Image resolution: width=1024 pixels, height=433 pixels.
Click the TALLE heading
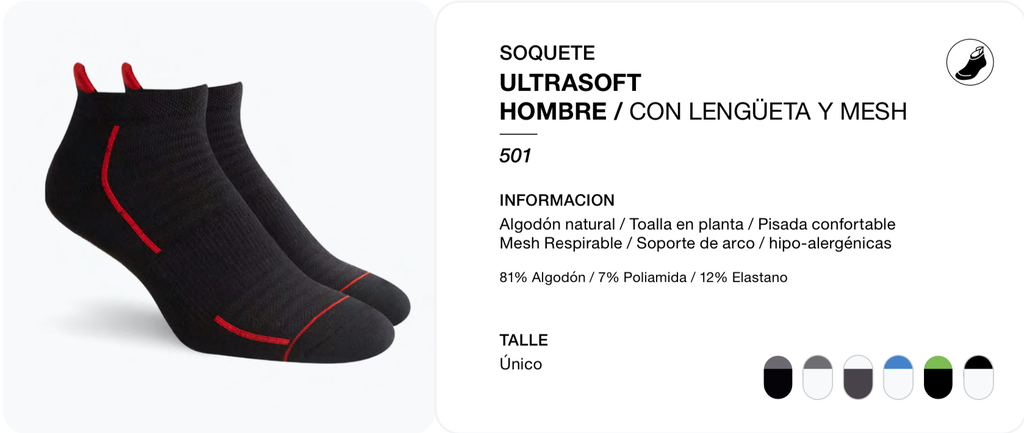click(524, 340)
